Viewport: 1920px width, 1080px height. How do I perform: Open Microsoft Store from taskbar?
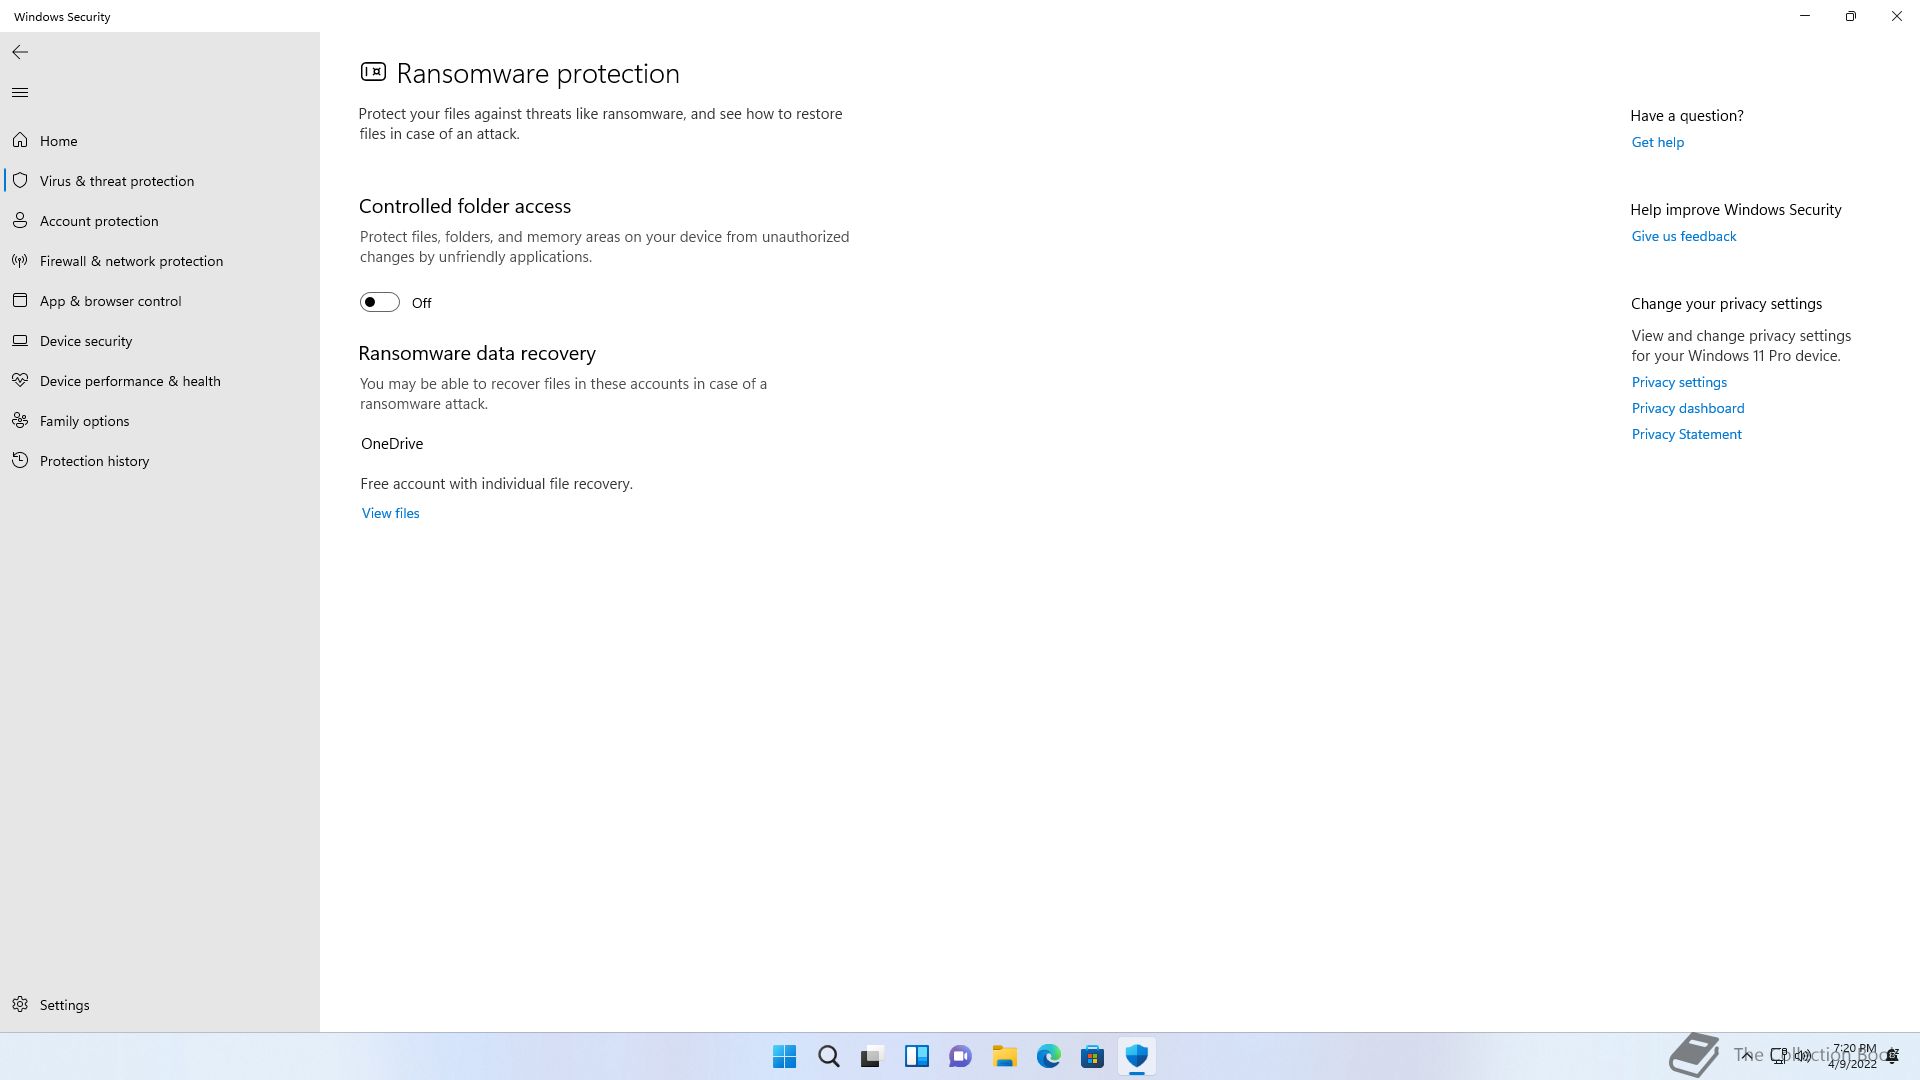1093,1056
